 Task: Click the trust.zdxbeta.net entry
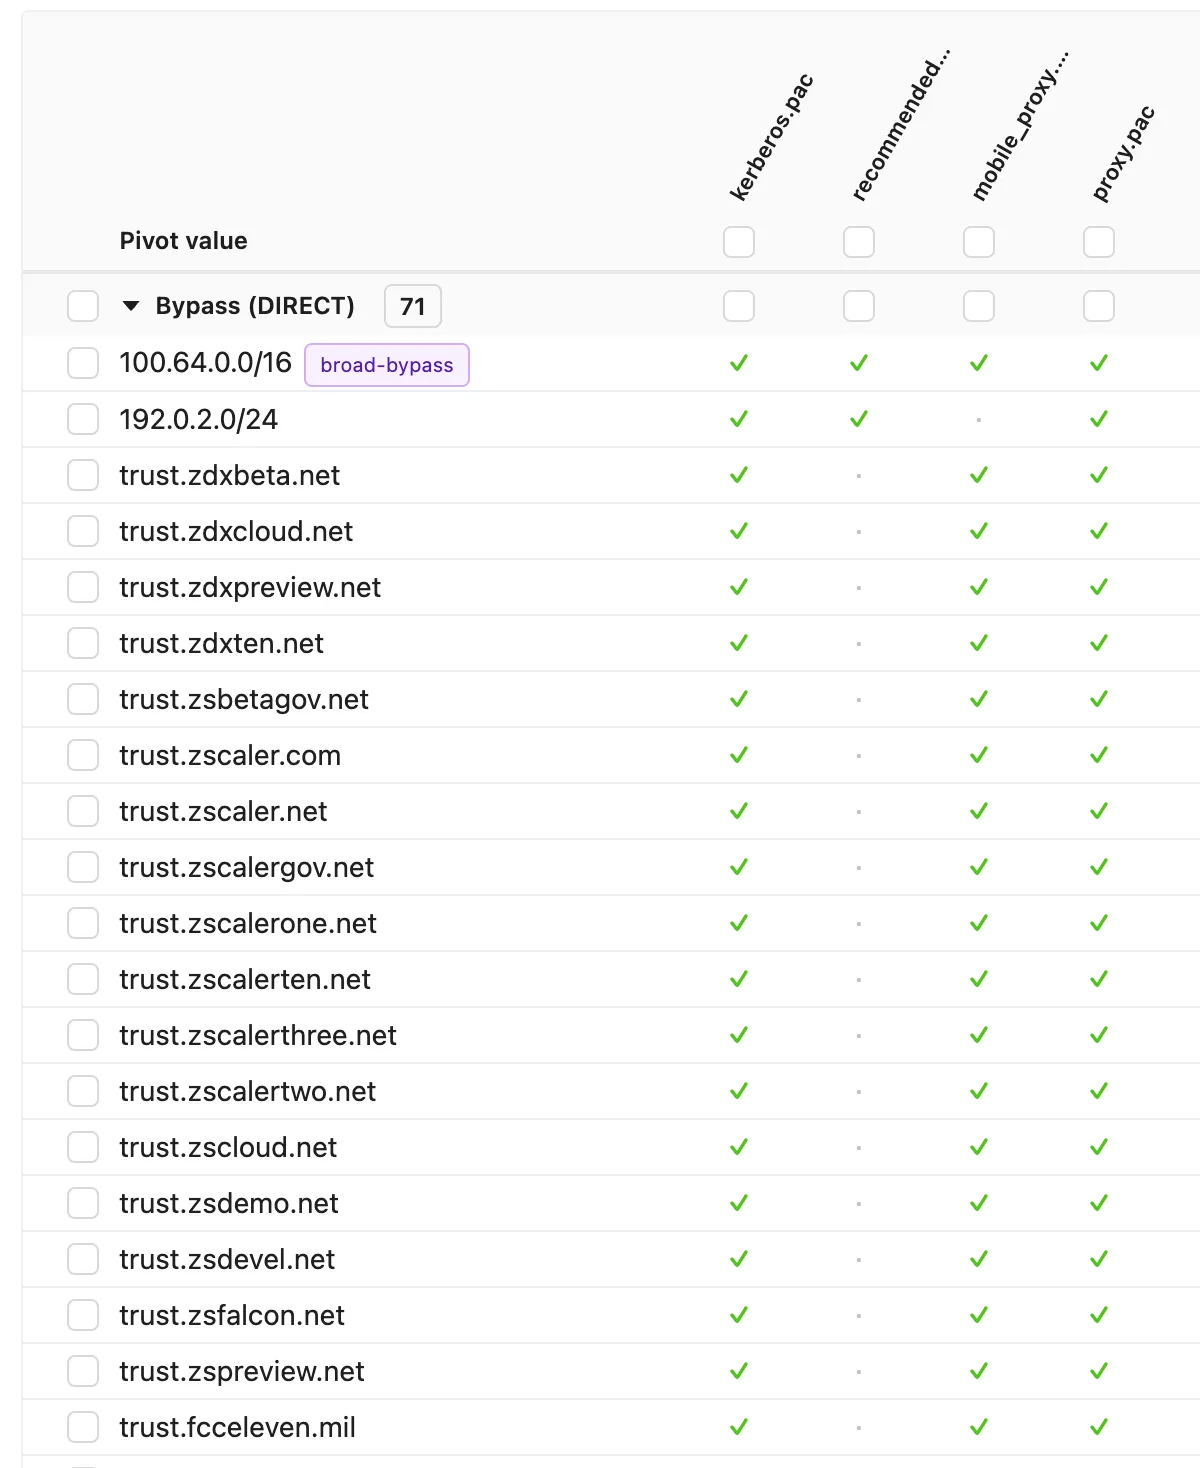pos(229,475)
